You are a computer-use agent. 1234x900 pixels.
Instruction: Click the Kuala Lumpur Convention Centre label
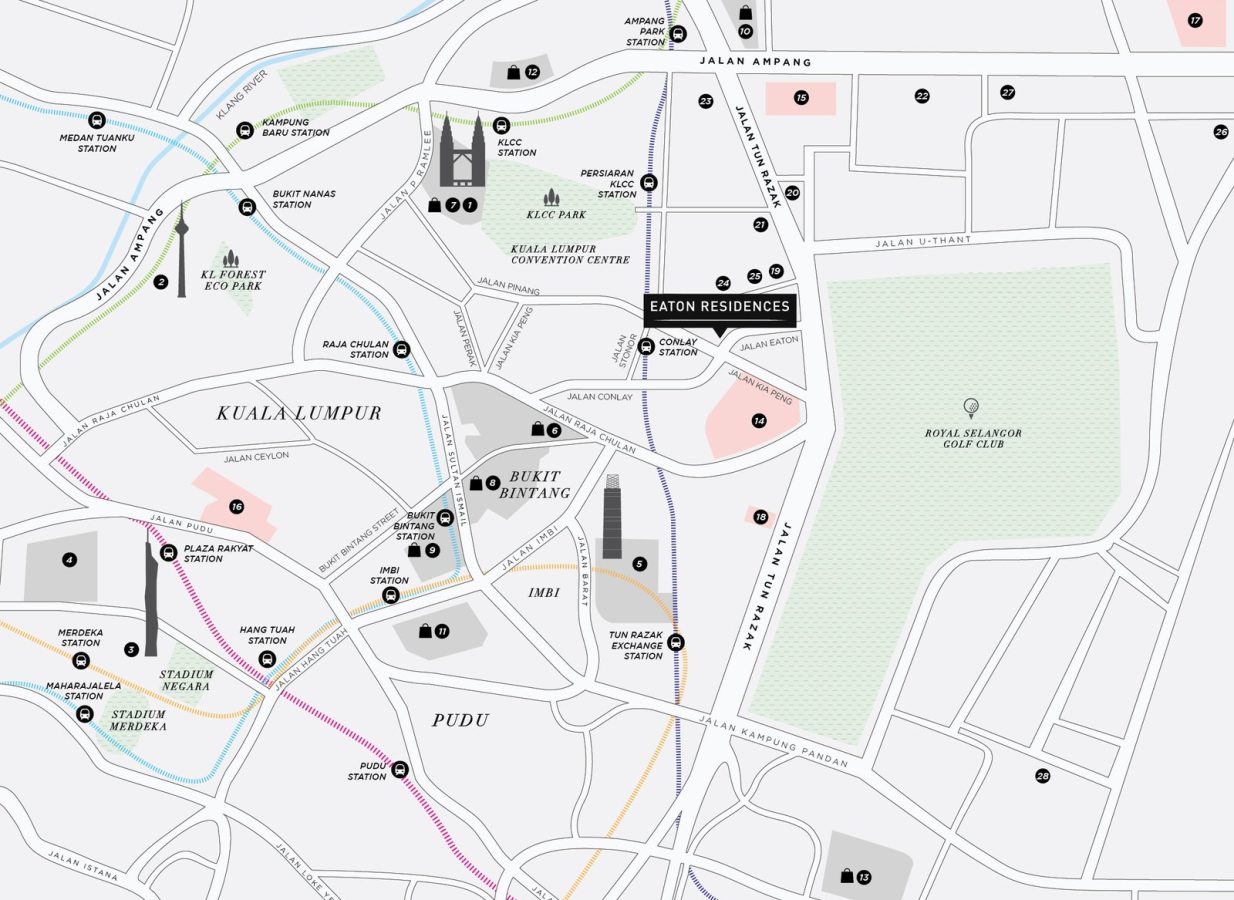point(570,254)
